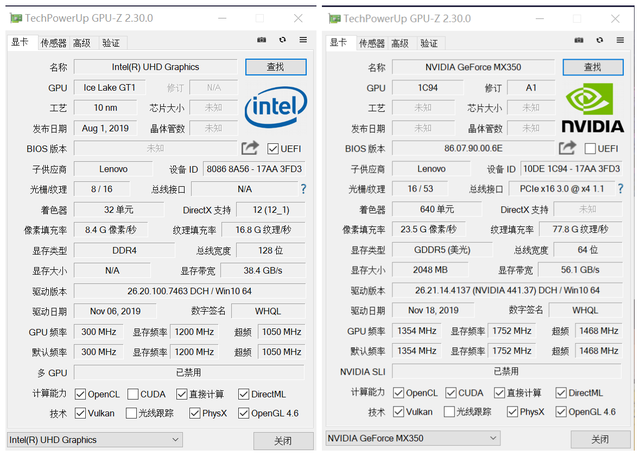This screenshot has height=456, width=640.
Task: Click the NVIDIA logo image
Action: (593, 108)
